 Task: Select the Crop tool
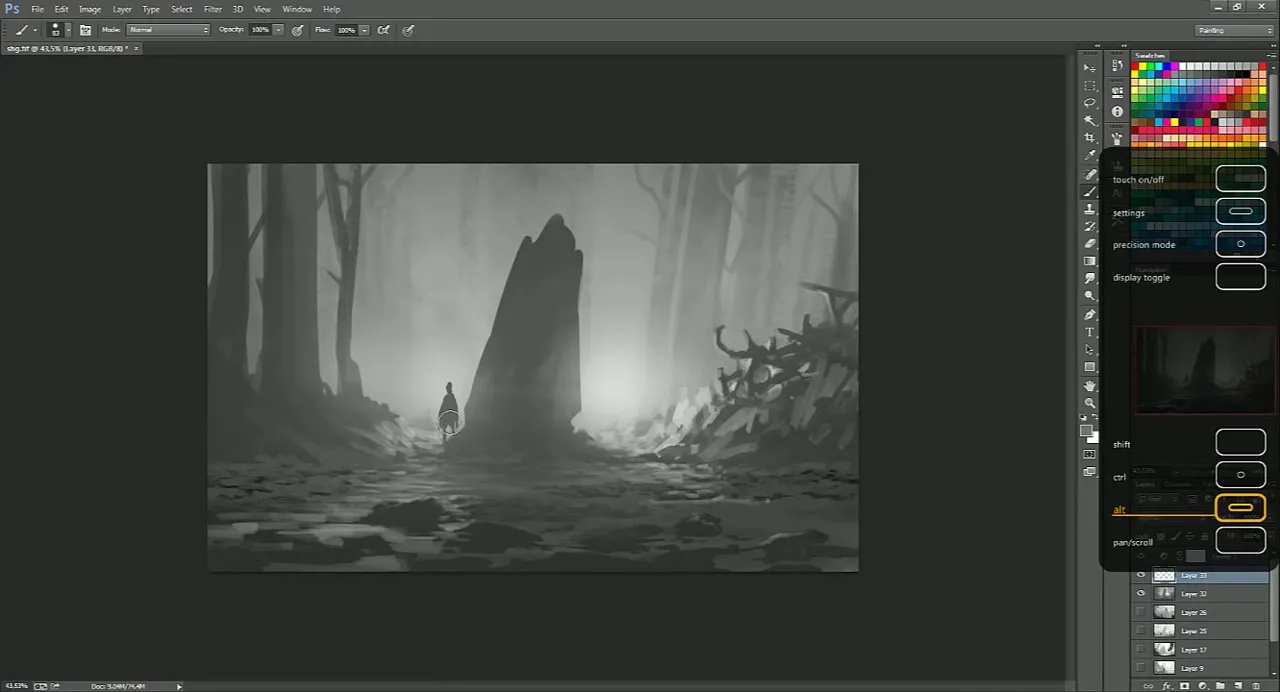click(1090, 138)
